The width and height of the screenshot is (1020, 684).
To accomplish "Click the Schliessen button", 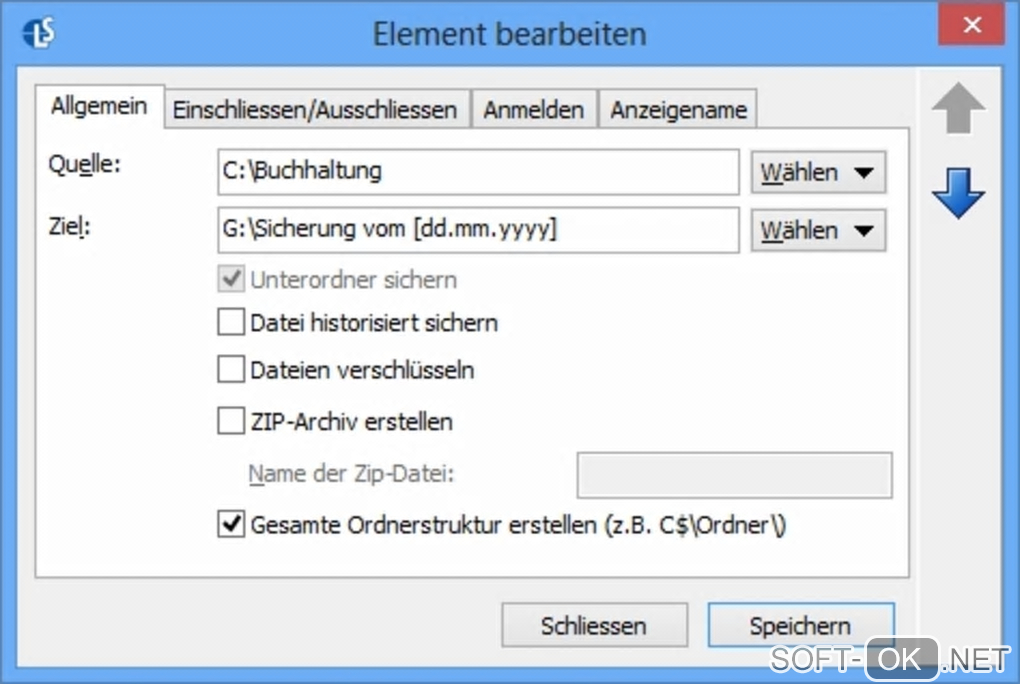I will point(593,626).
